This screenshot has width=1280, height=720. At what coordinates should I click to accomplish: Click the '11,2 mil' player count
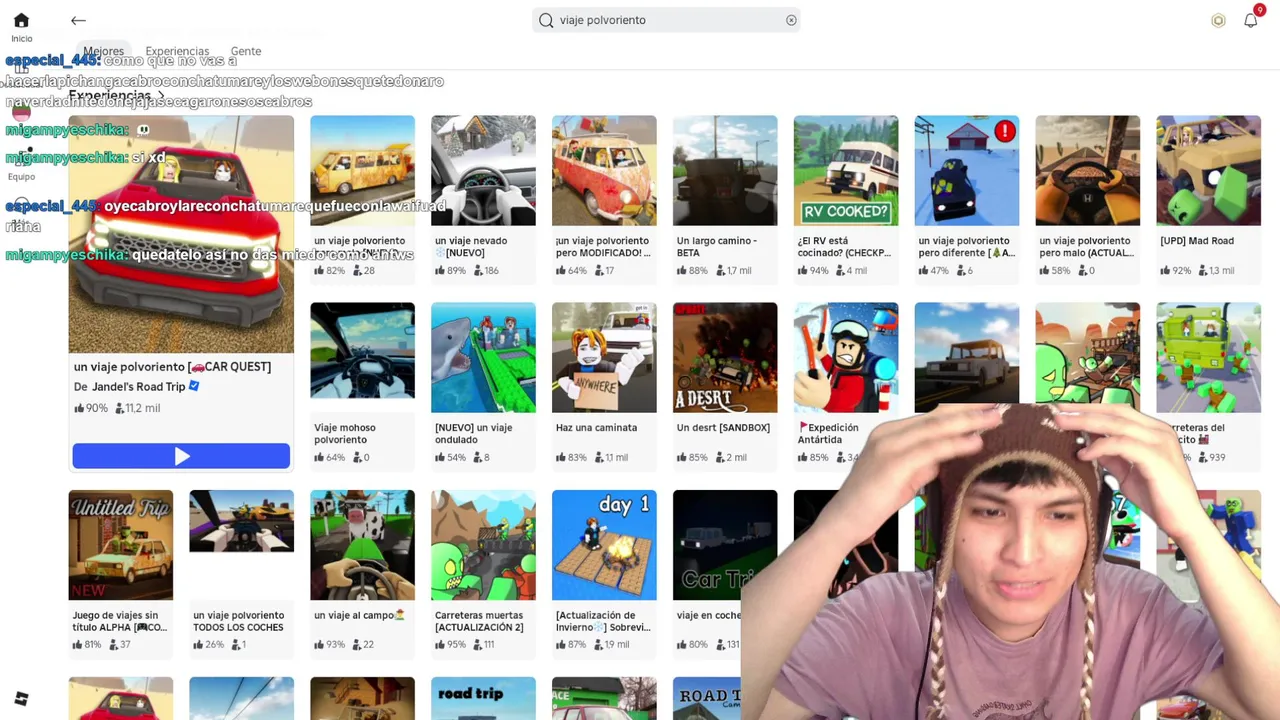coord(138,408)
